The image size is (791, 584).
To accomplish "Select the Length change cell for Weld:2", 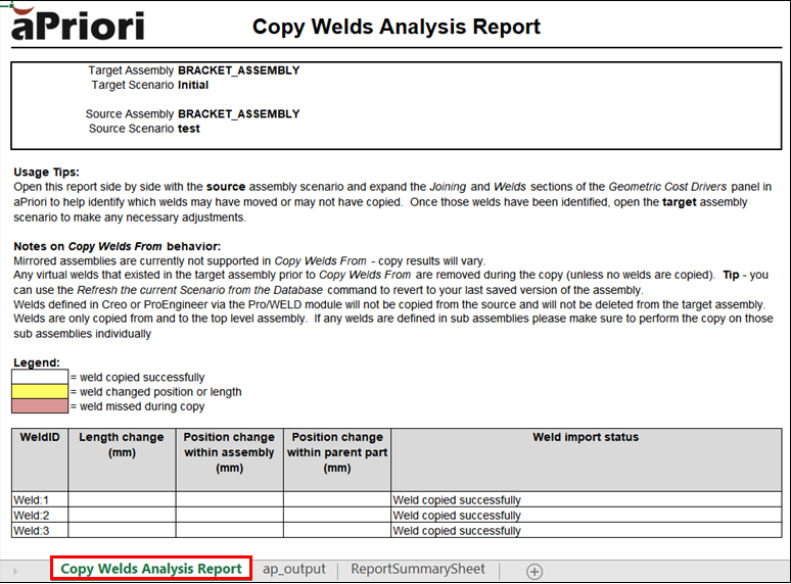I will [122, 516].
